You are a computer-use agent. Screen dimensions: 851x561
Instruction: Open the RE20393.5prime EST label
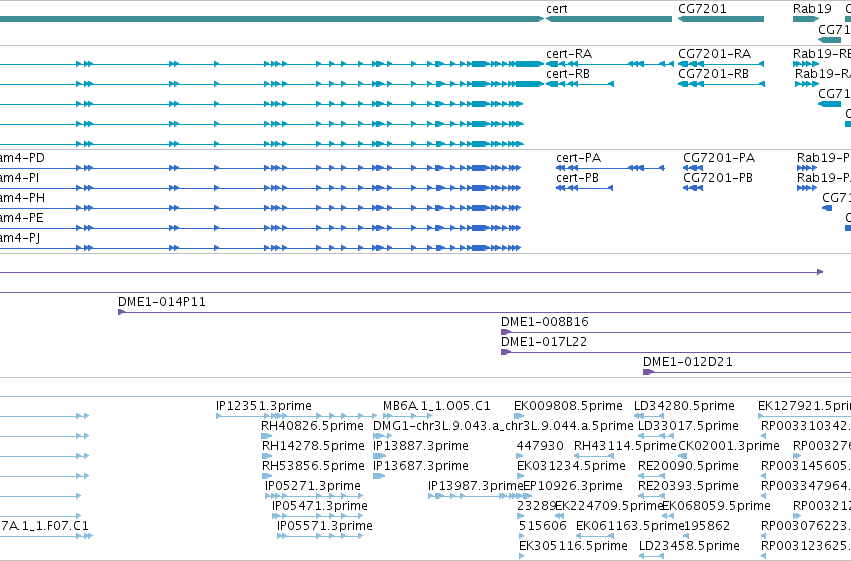pos(688,486)
